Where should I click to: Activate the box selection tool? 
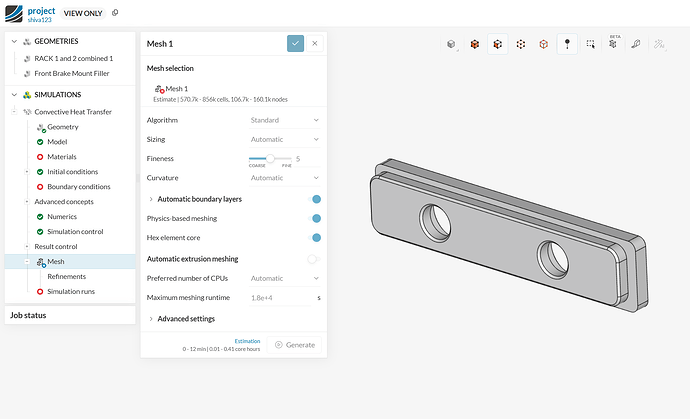591,44
